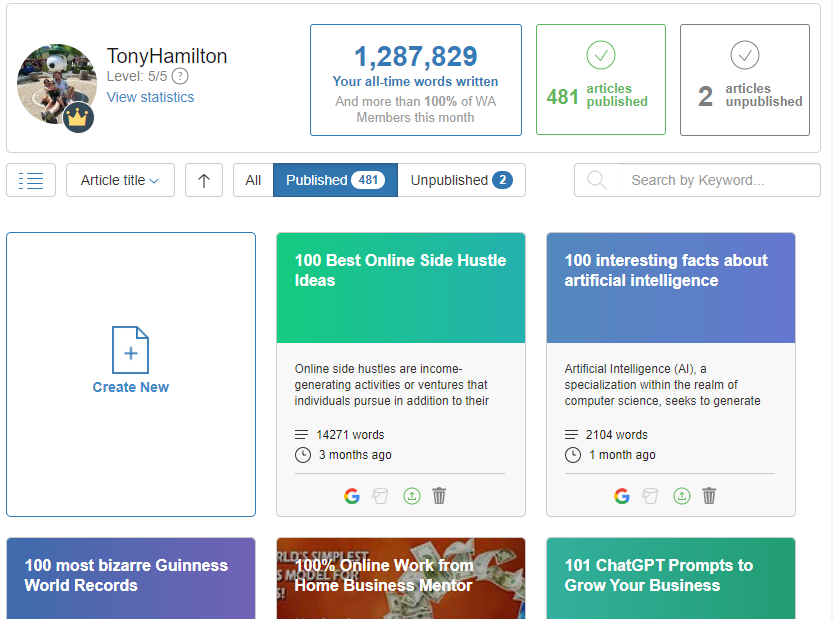The height and width of the screenshot is (619, 833).
Task: Click trash icon on Side Hustle article
Action: (439, 496)
